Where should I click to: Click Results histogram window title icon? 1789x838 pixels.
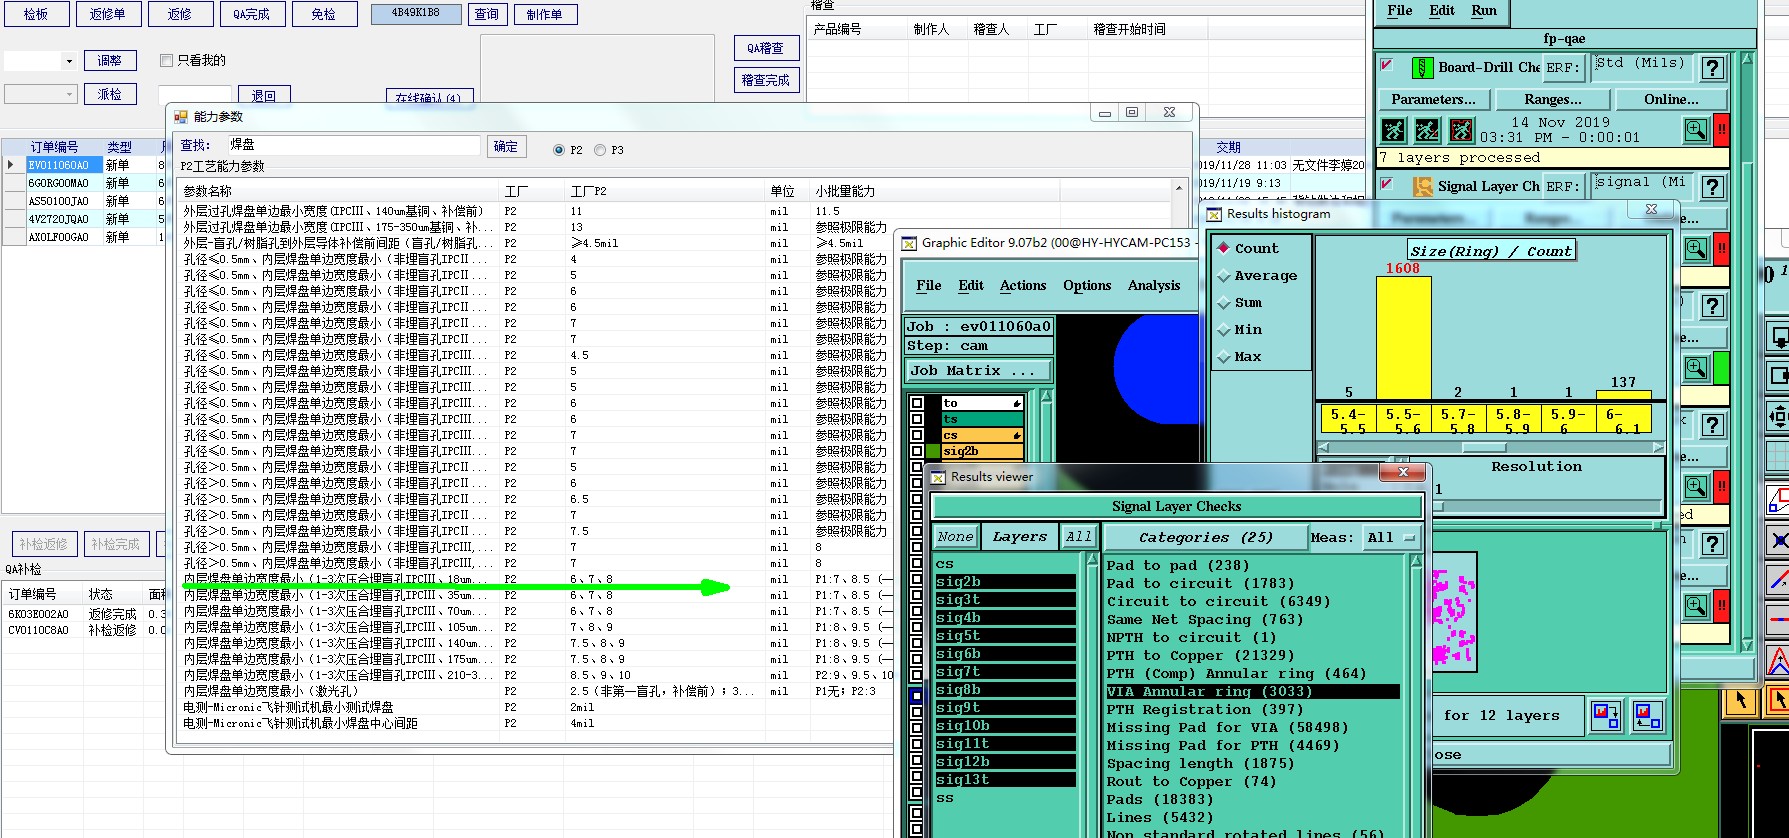click(x=1214, y=214)
